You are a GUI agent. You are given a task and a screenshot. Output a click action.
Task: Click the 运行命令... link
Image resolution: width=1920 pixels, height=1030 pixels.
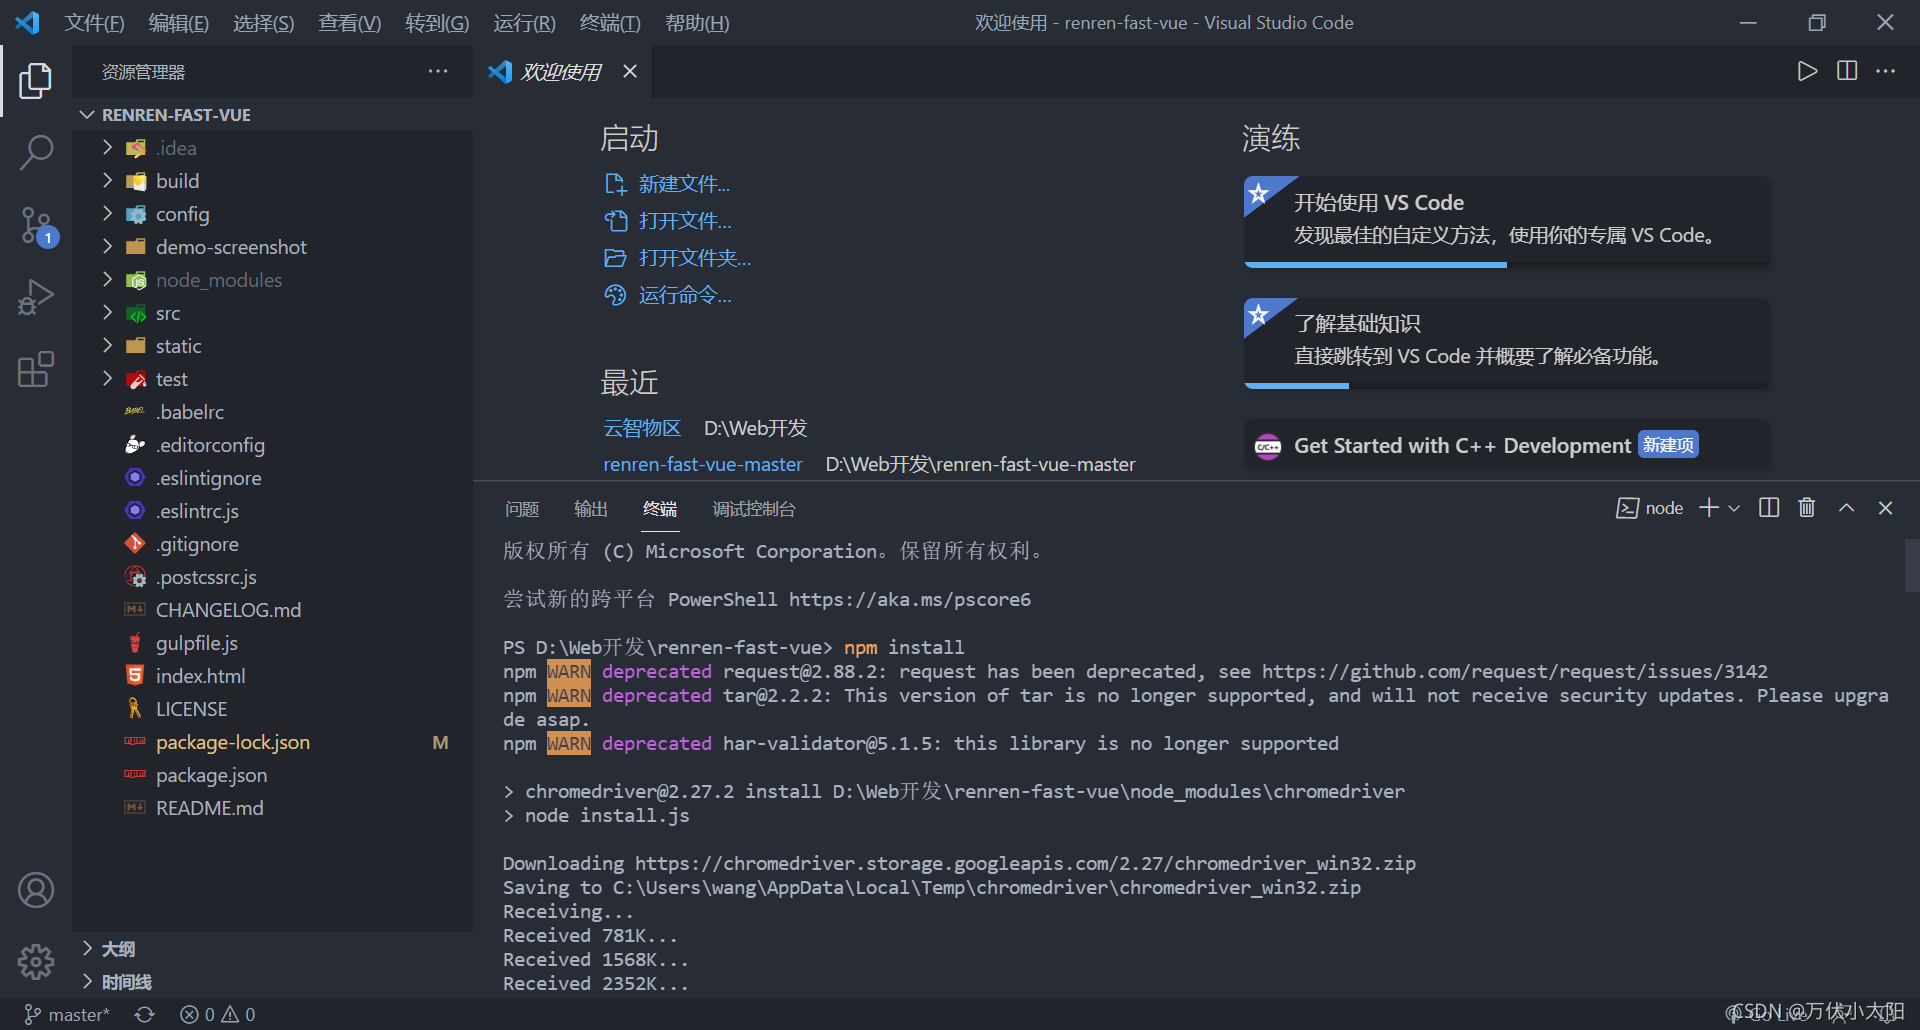tap(669, 295)
